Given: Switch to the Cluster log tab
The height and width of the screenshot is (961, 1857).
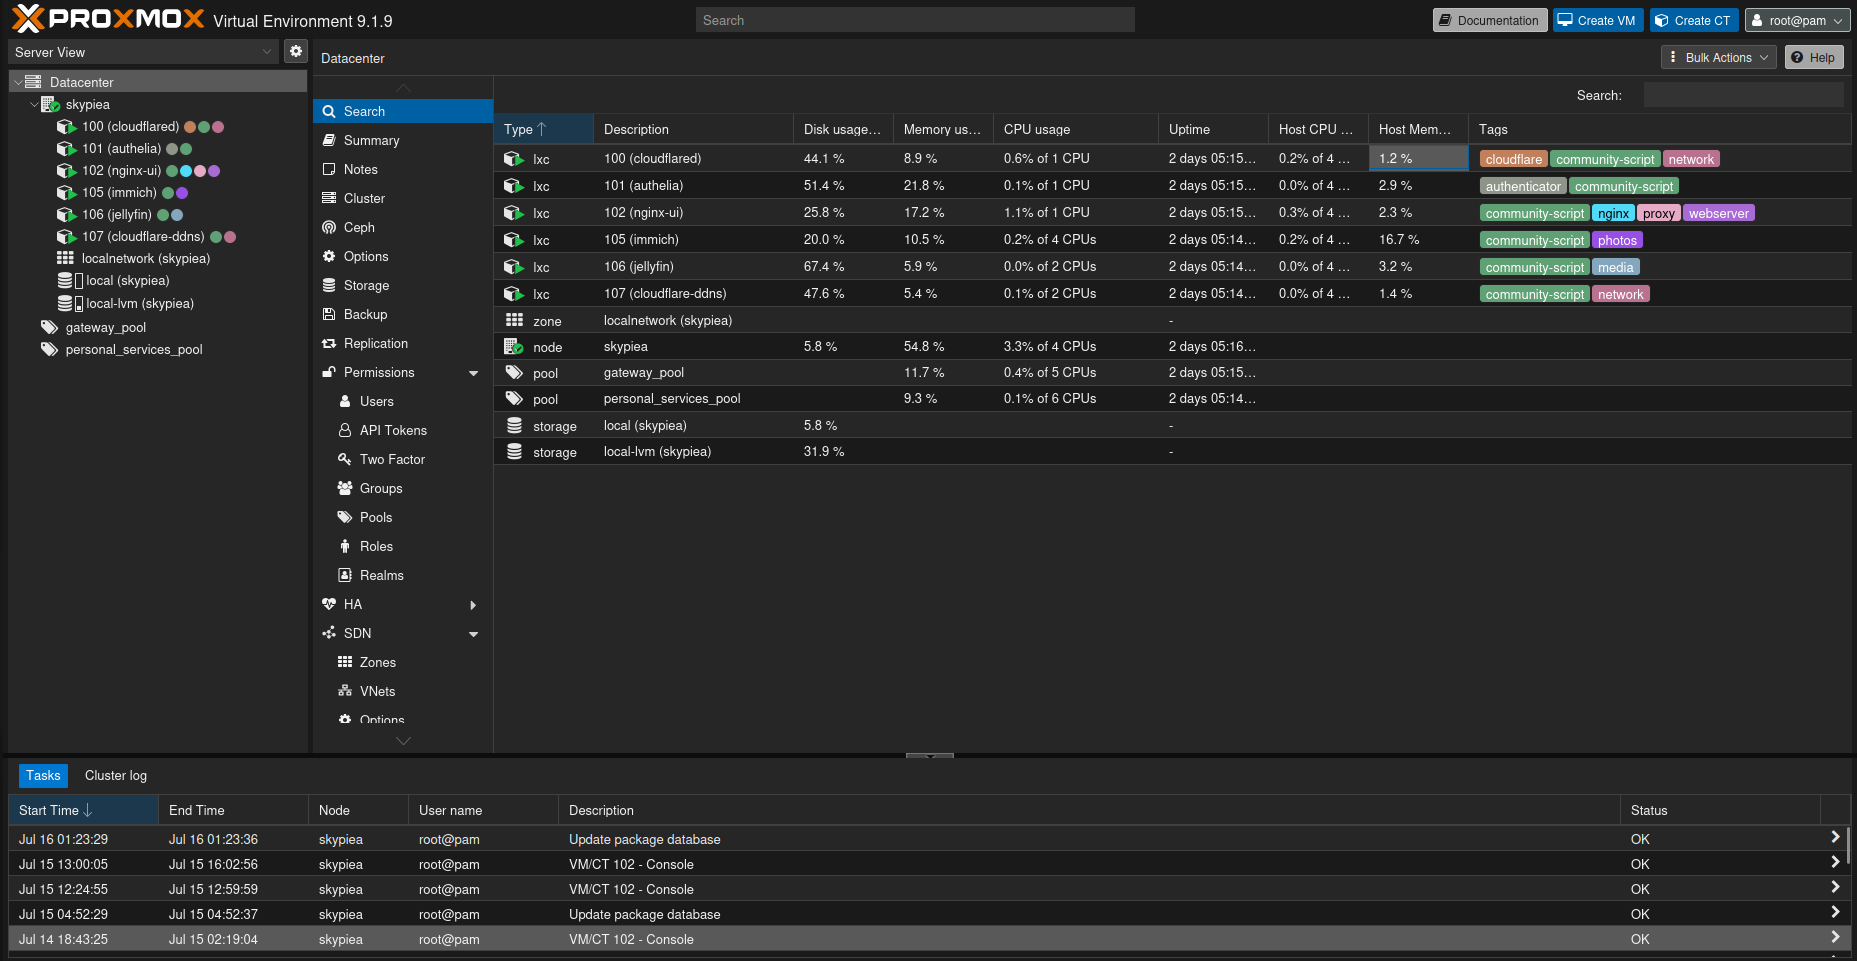Looking at the screenshot, I should pos(115,776).
